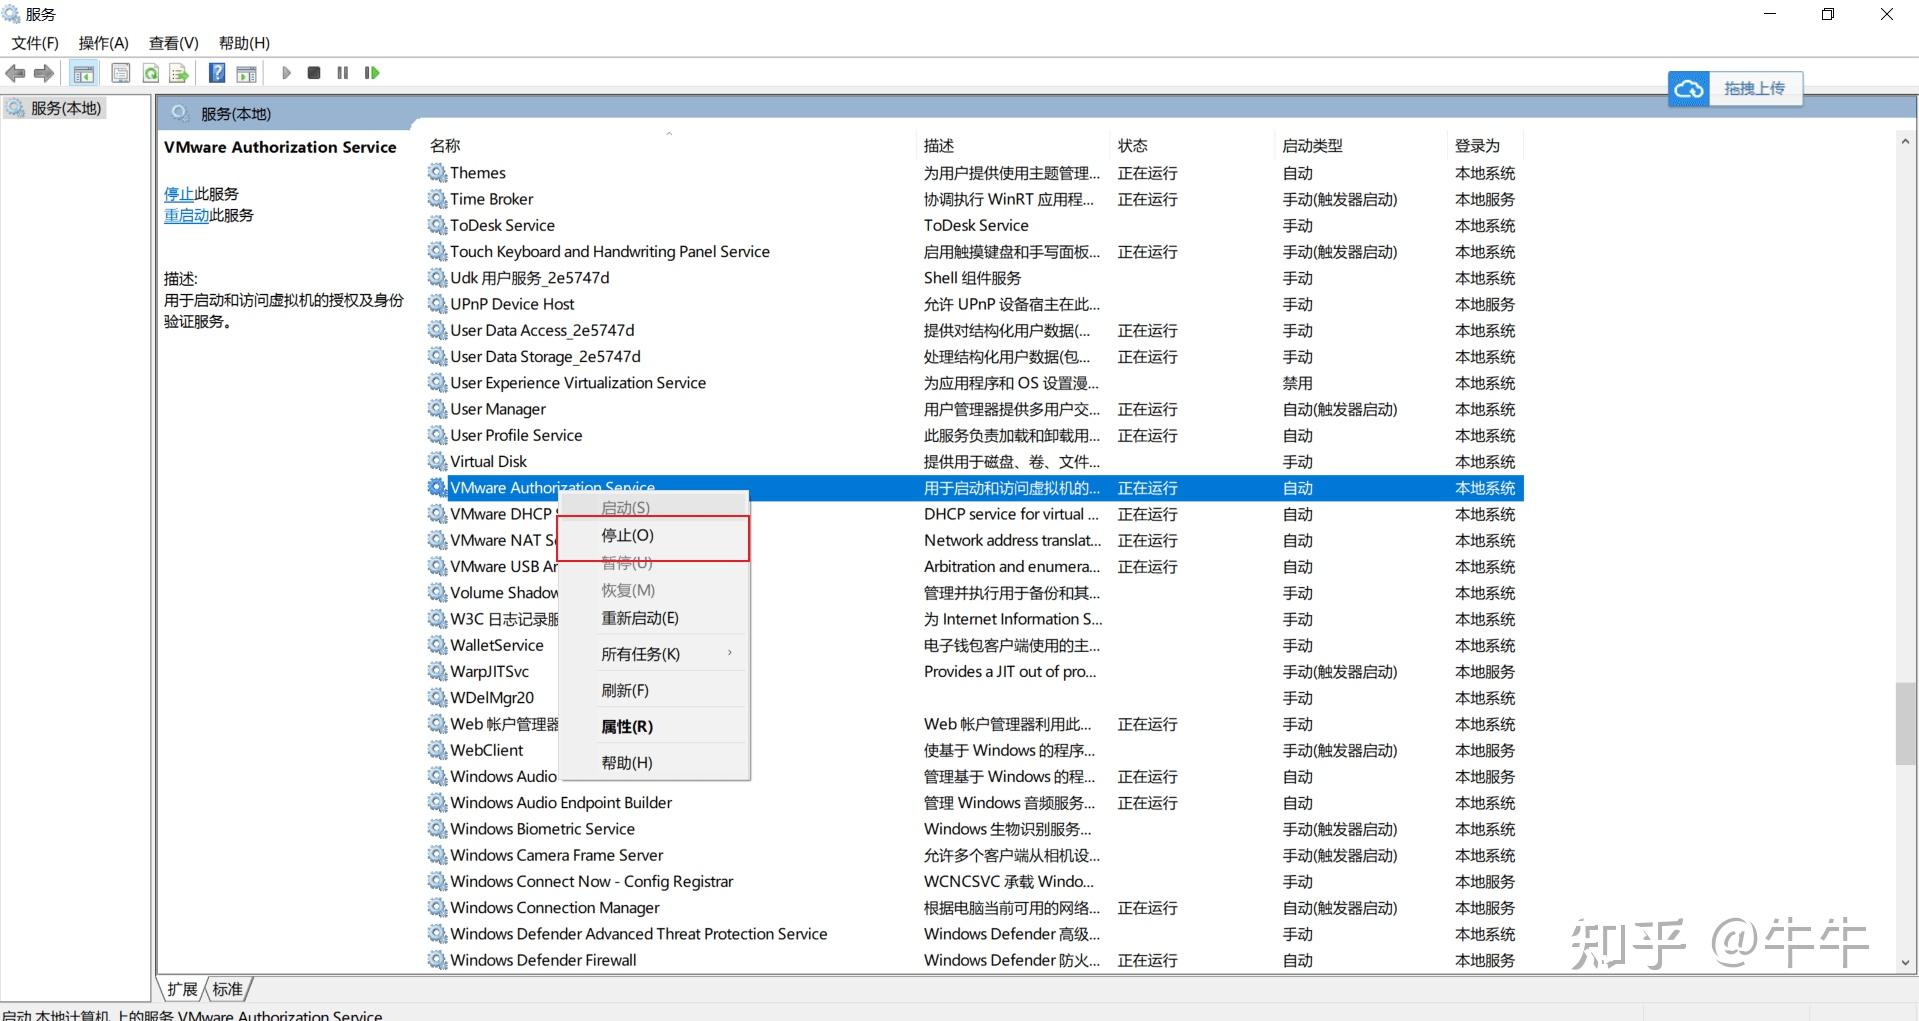Click the Properties dialog toolbar icon
This screenshot has height=1021, width=1919.
[120, 72]
